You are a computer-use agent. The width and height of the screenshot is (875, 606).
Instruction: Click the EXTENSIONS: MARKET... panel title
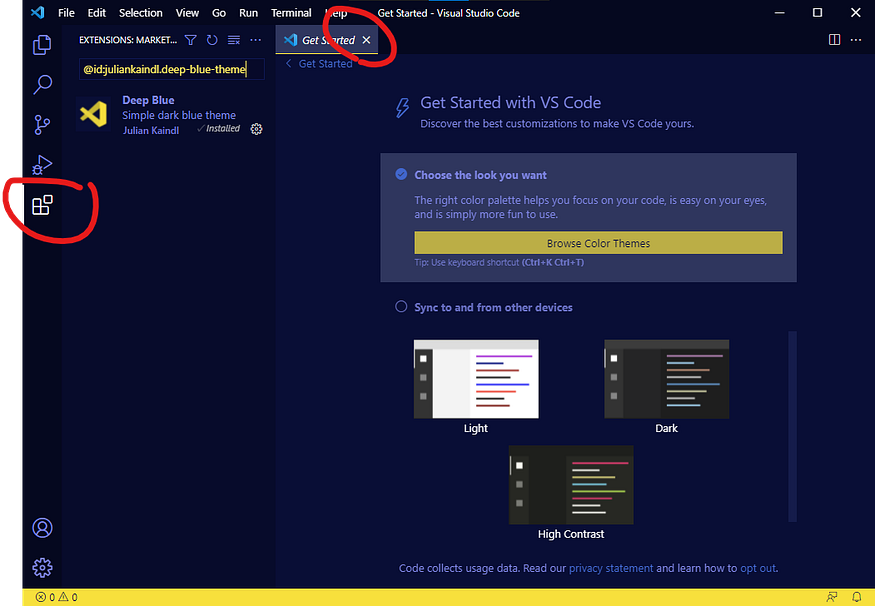[128, 40]
